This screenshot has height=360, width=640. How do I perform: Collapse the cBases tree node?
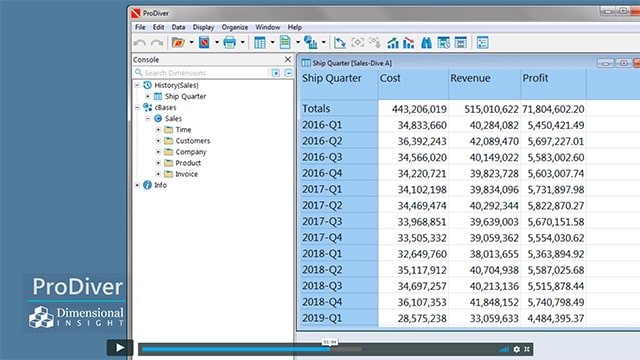click(x=137, y=107)
